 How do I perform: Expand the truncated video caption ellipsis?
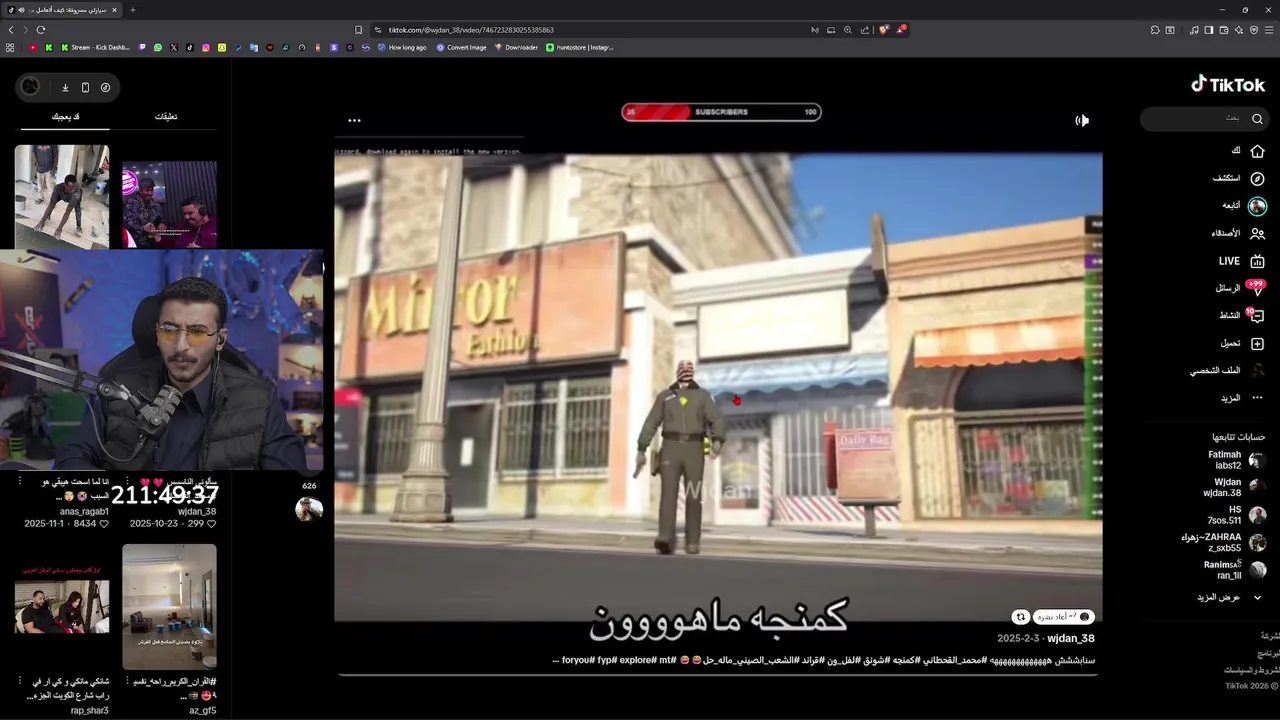(x=555, y=661)
